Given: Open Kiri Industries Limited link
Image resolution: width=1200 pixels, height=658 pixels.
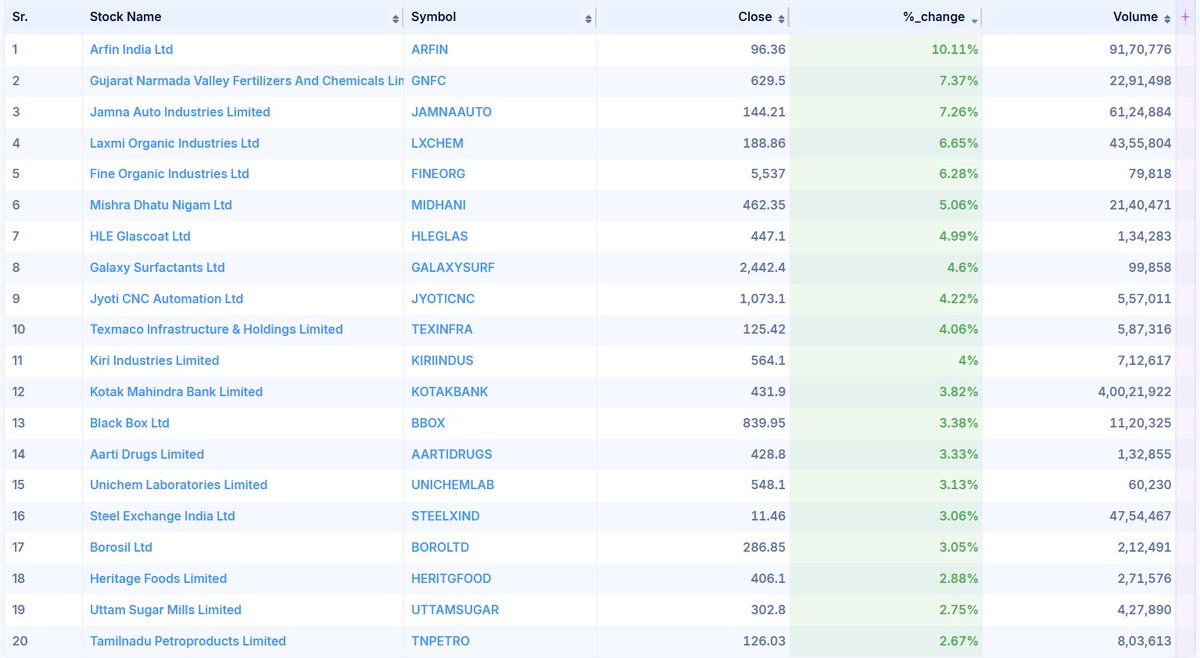Looking at the screenshot, I should point(154,360).
